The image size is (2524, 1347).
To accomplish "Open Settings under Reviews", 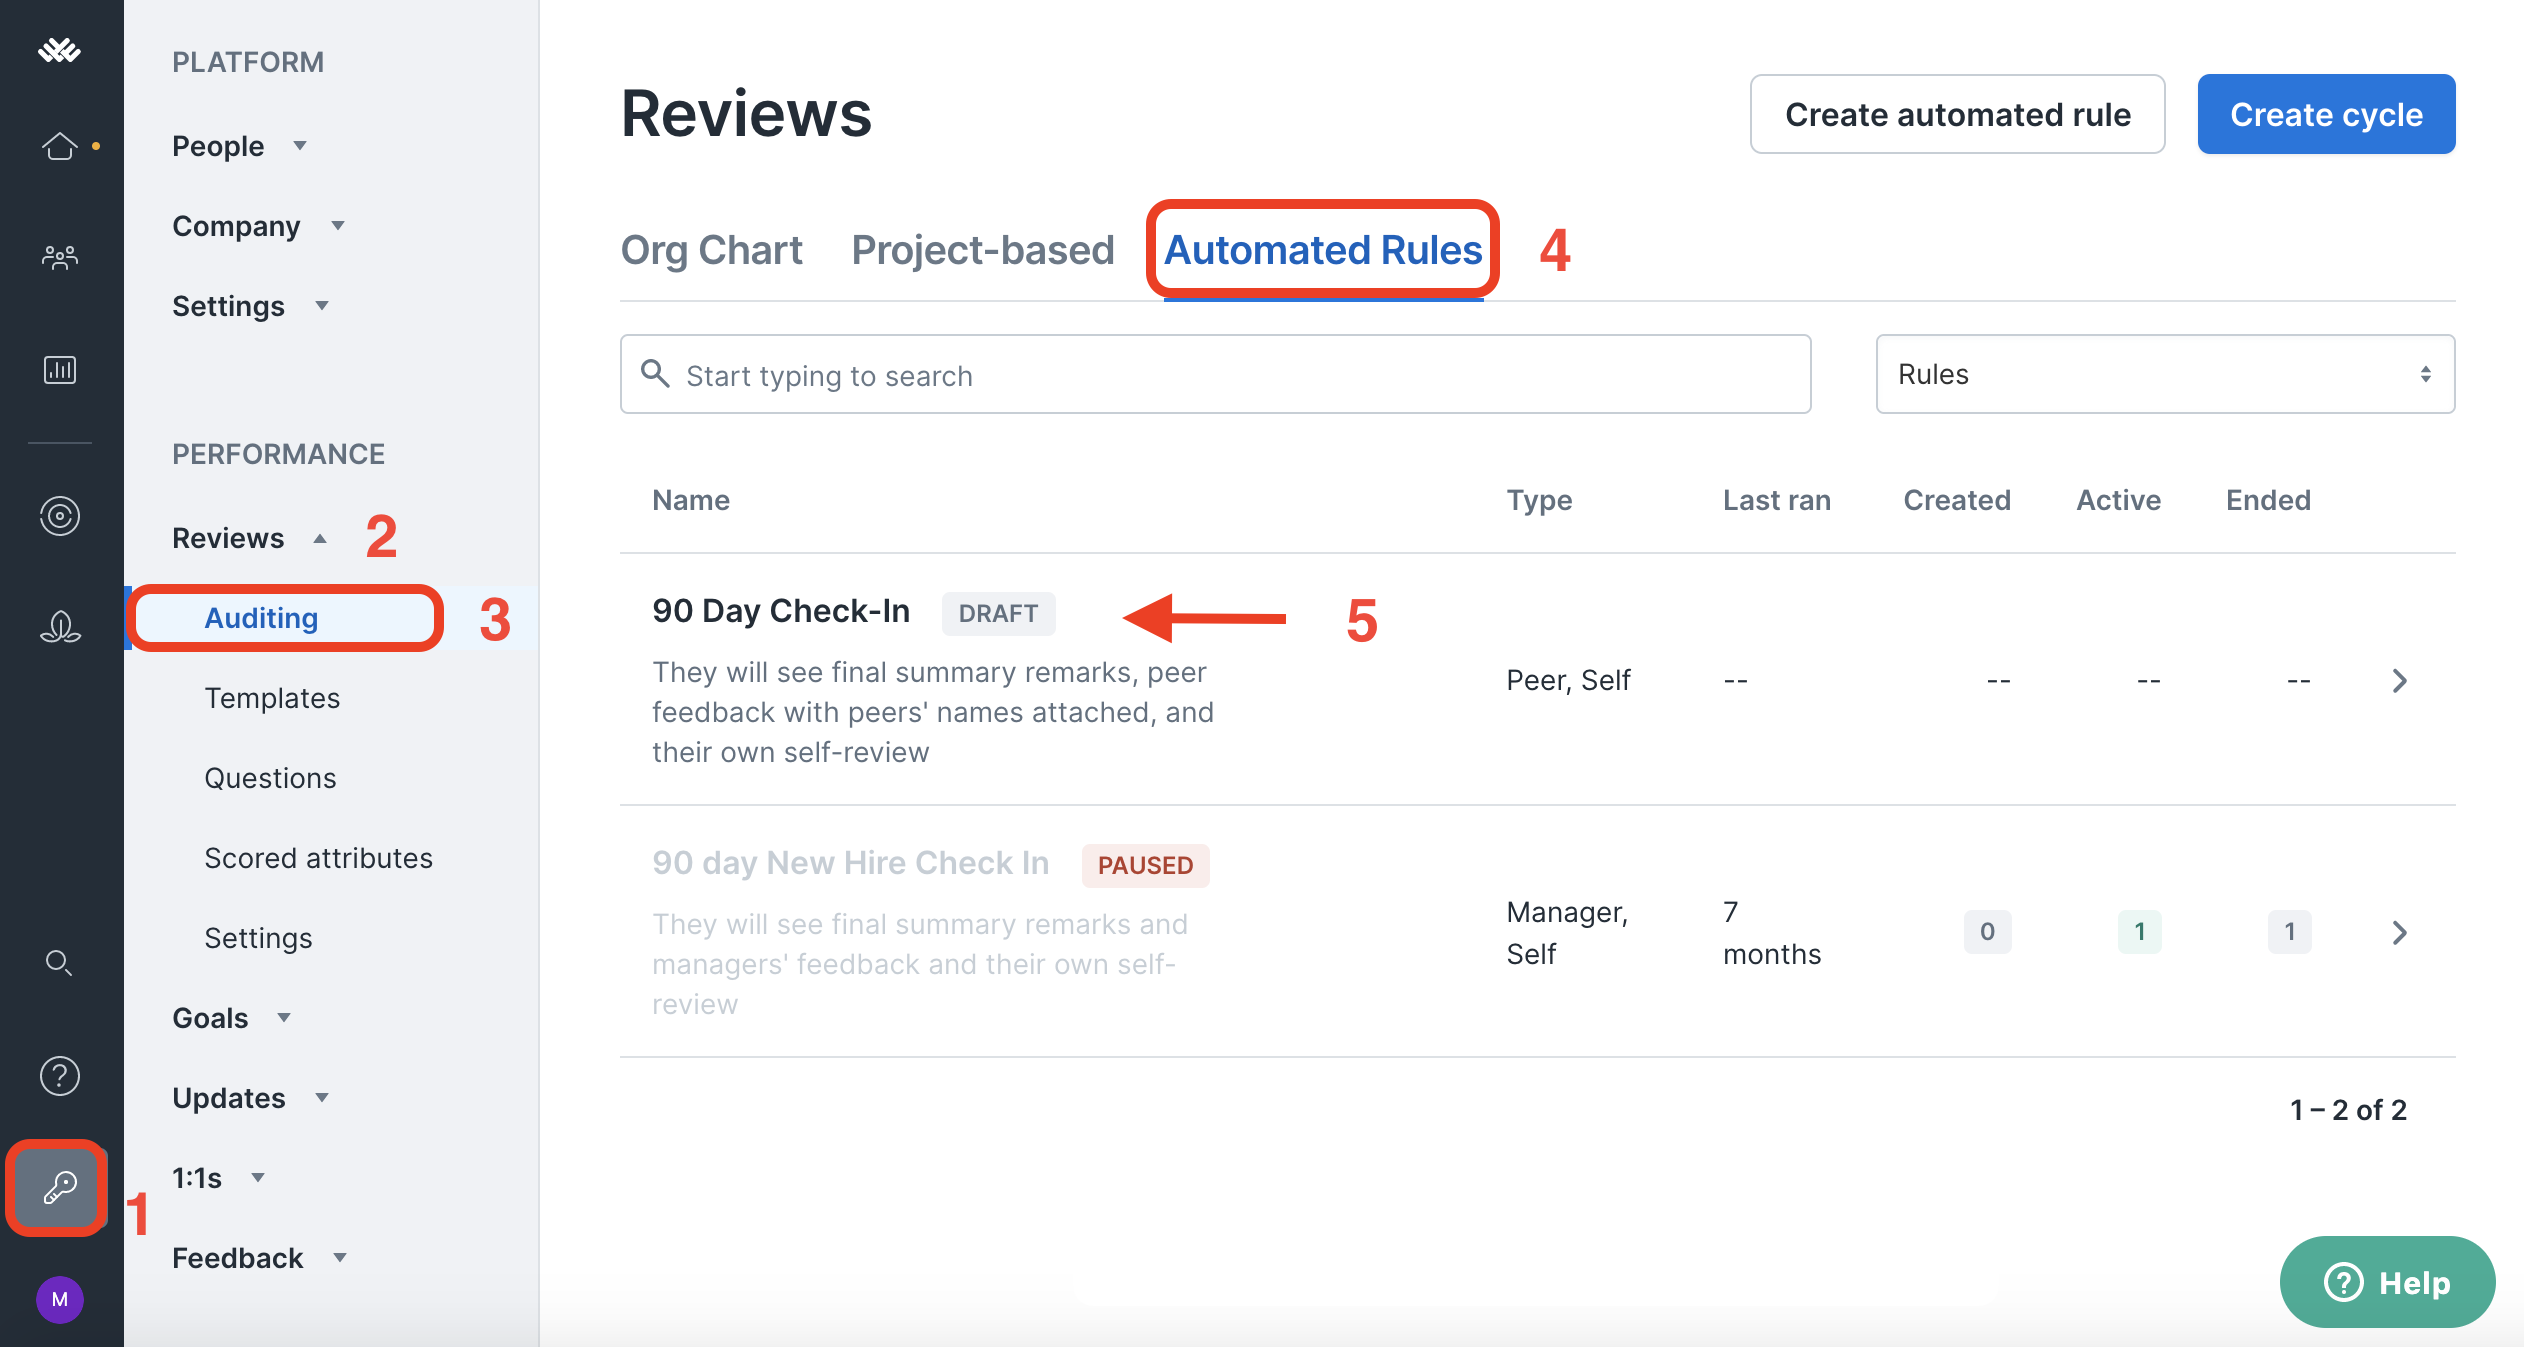I will tap(258, 938).
